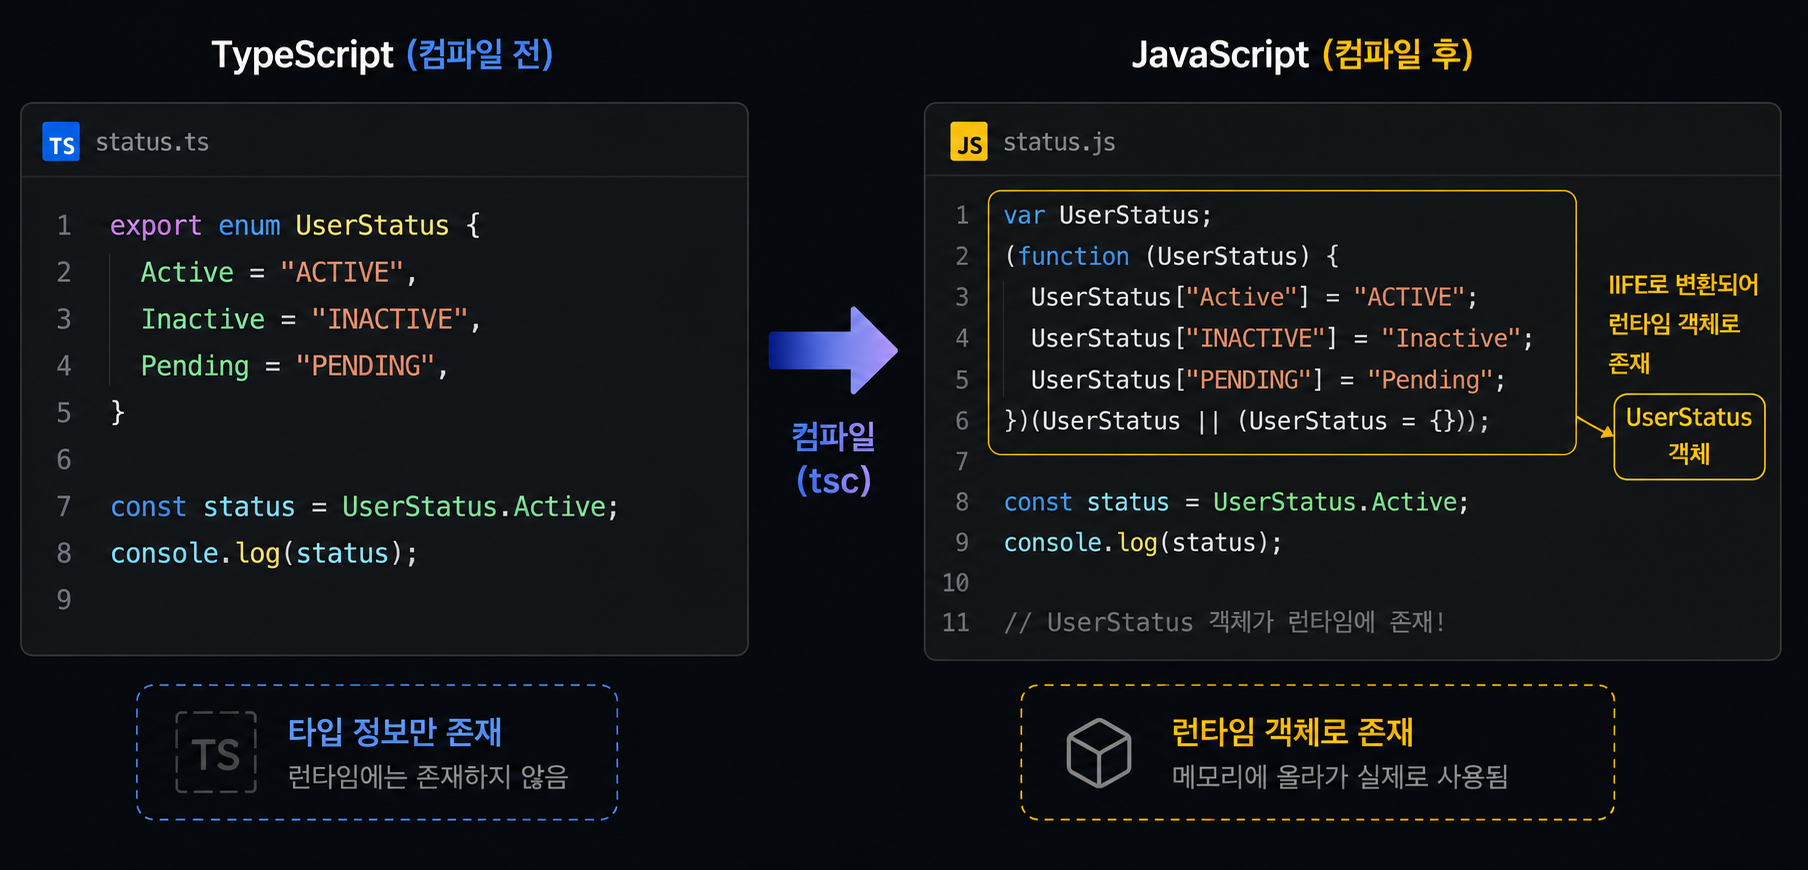Click the line 'var UserStatus;'
This screenshot has width=1808, height=870.
(1107, 216)
